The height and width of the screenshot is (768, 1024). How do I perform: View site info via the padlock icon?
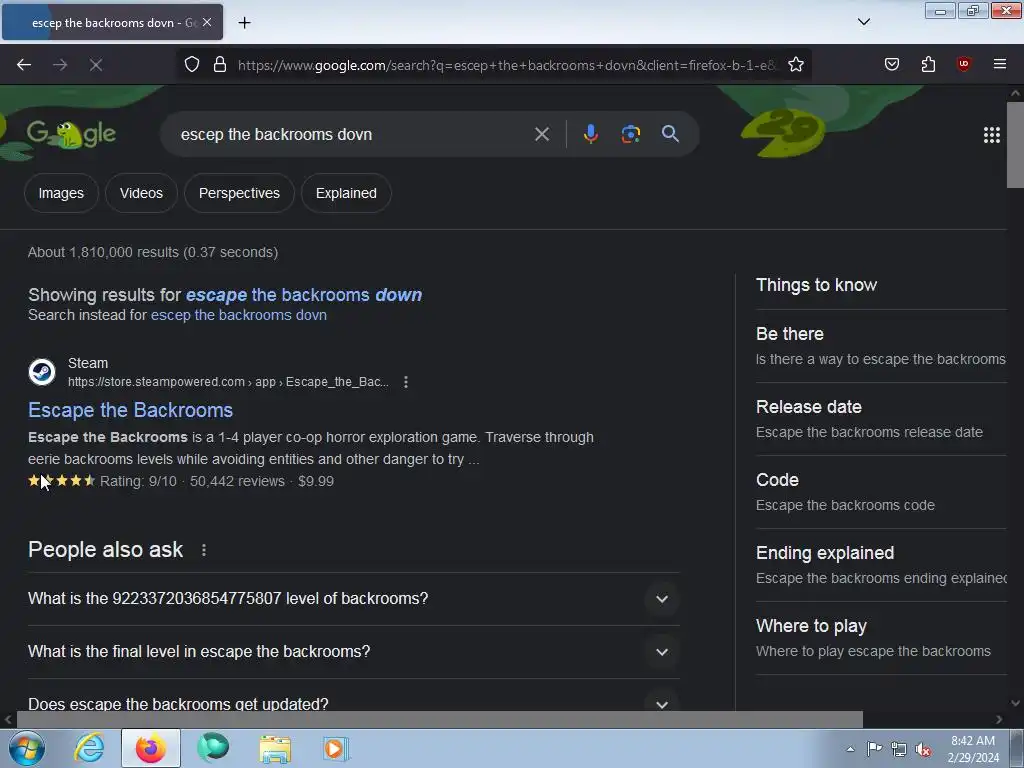click(x=220, y=65)
